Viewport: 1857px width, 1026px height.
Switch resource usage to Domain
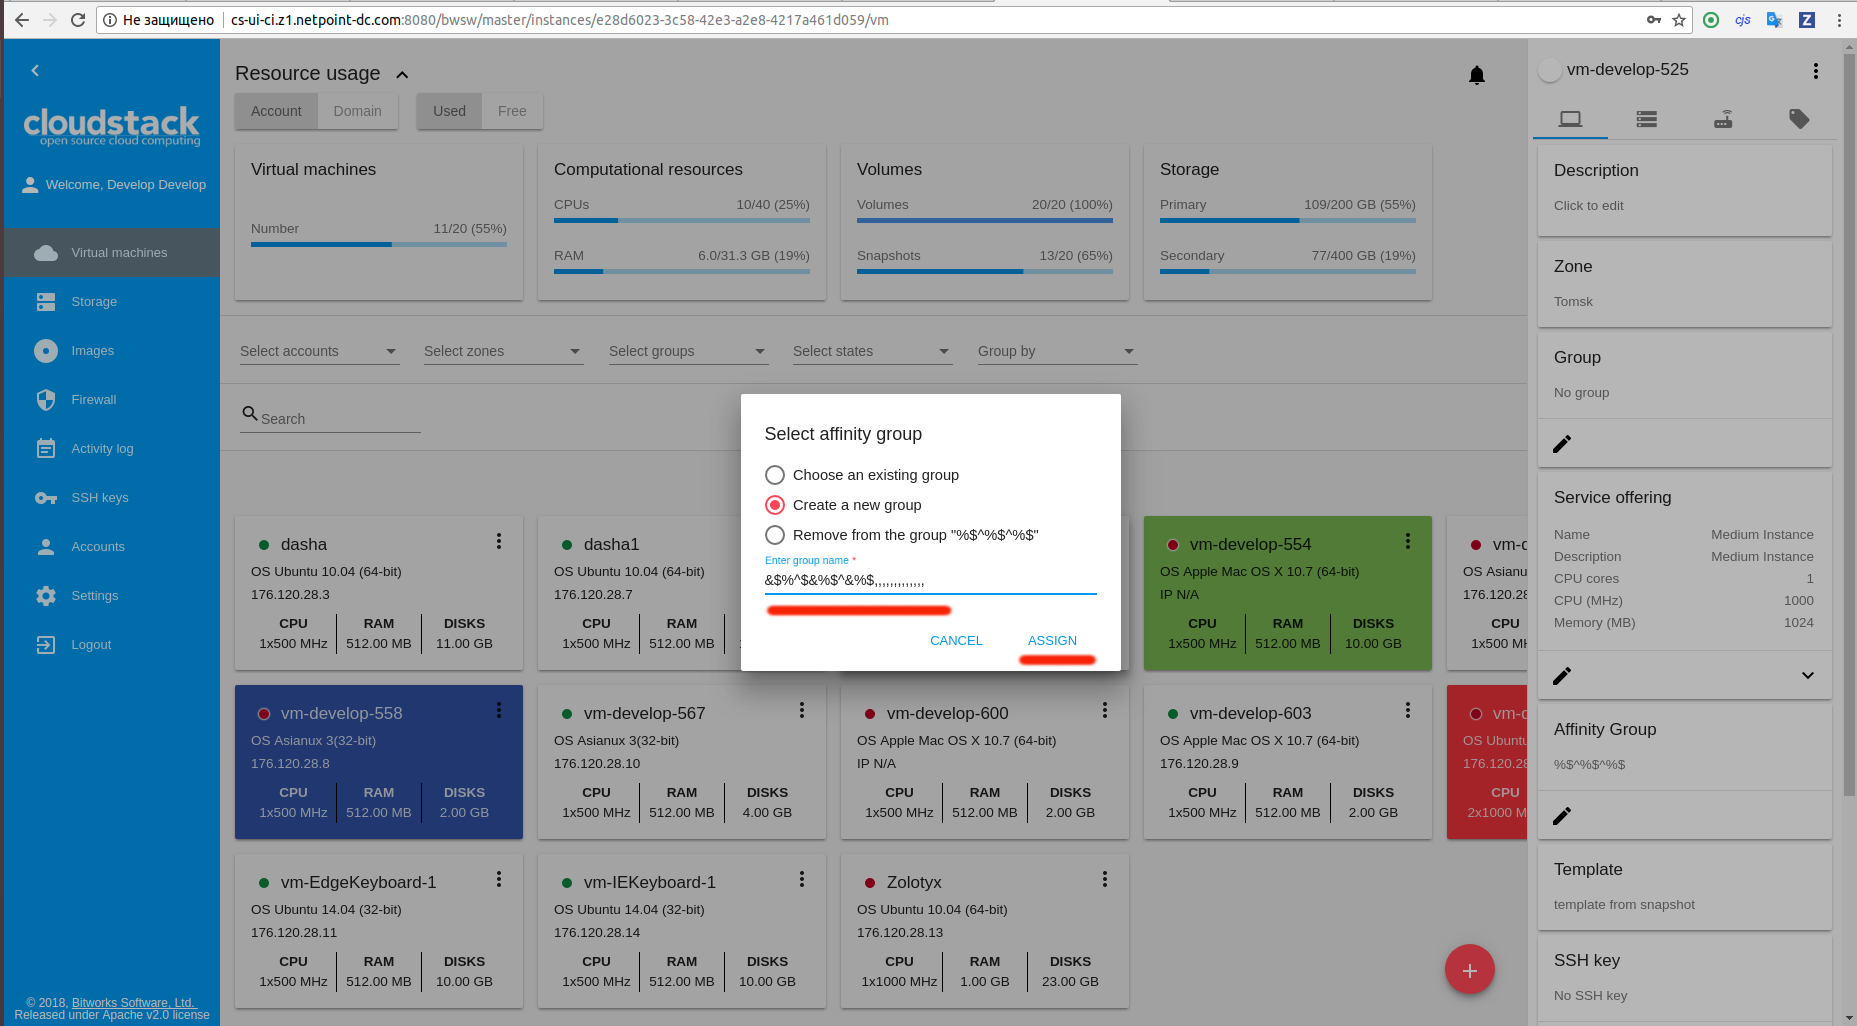point(358,111)
